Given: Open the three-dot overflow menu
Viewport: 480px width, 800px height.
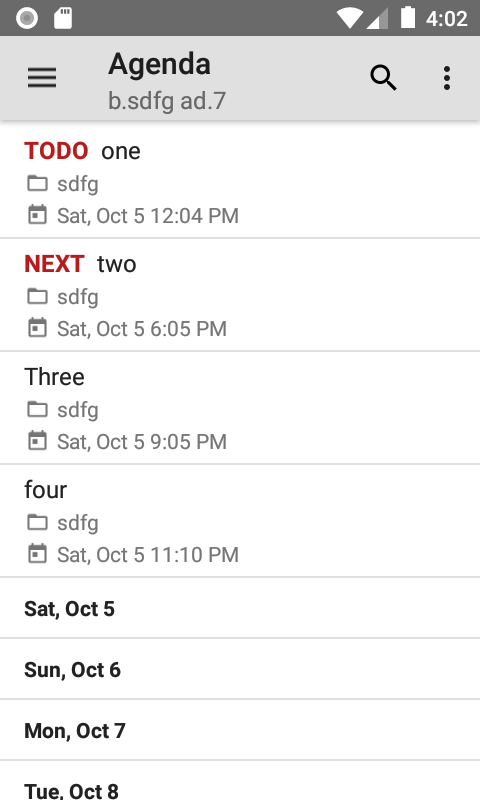Looking at the screenshot, I should click(447, 78).
